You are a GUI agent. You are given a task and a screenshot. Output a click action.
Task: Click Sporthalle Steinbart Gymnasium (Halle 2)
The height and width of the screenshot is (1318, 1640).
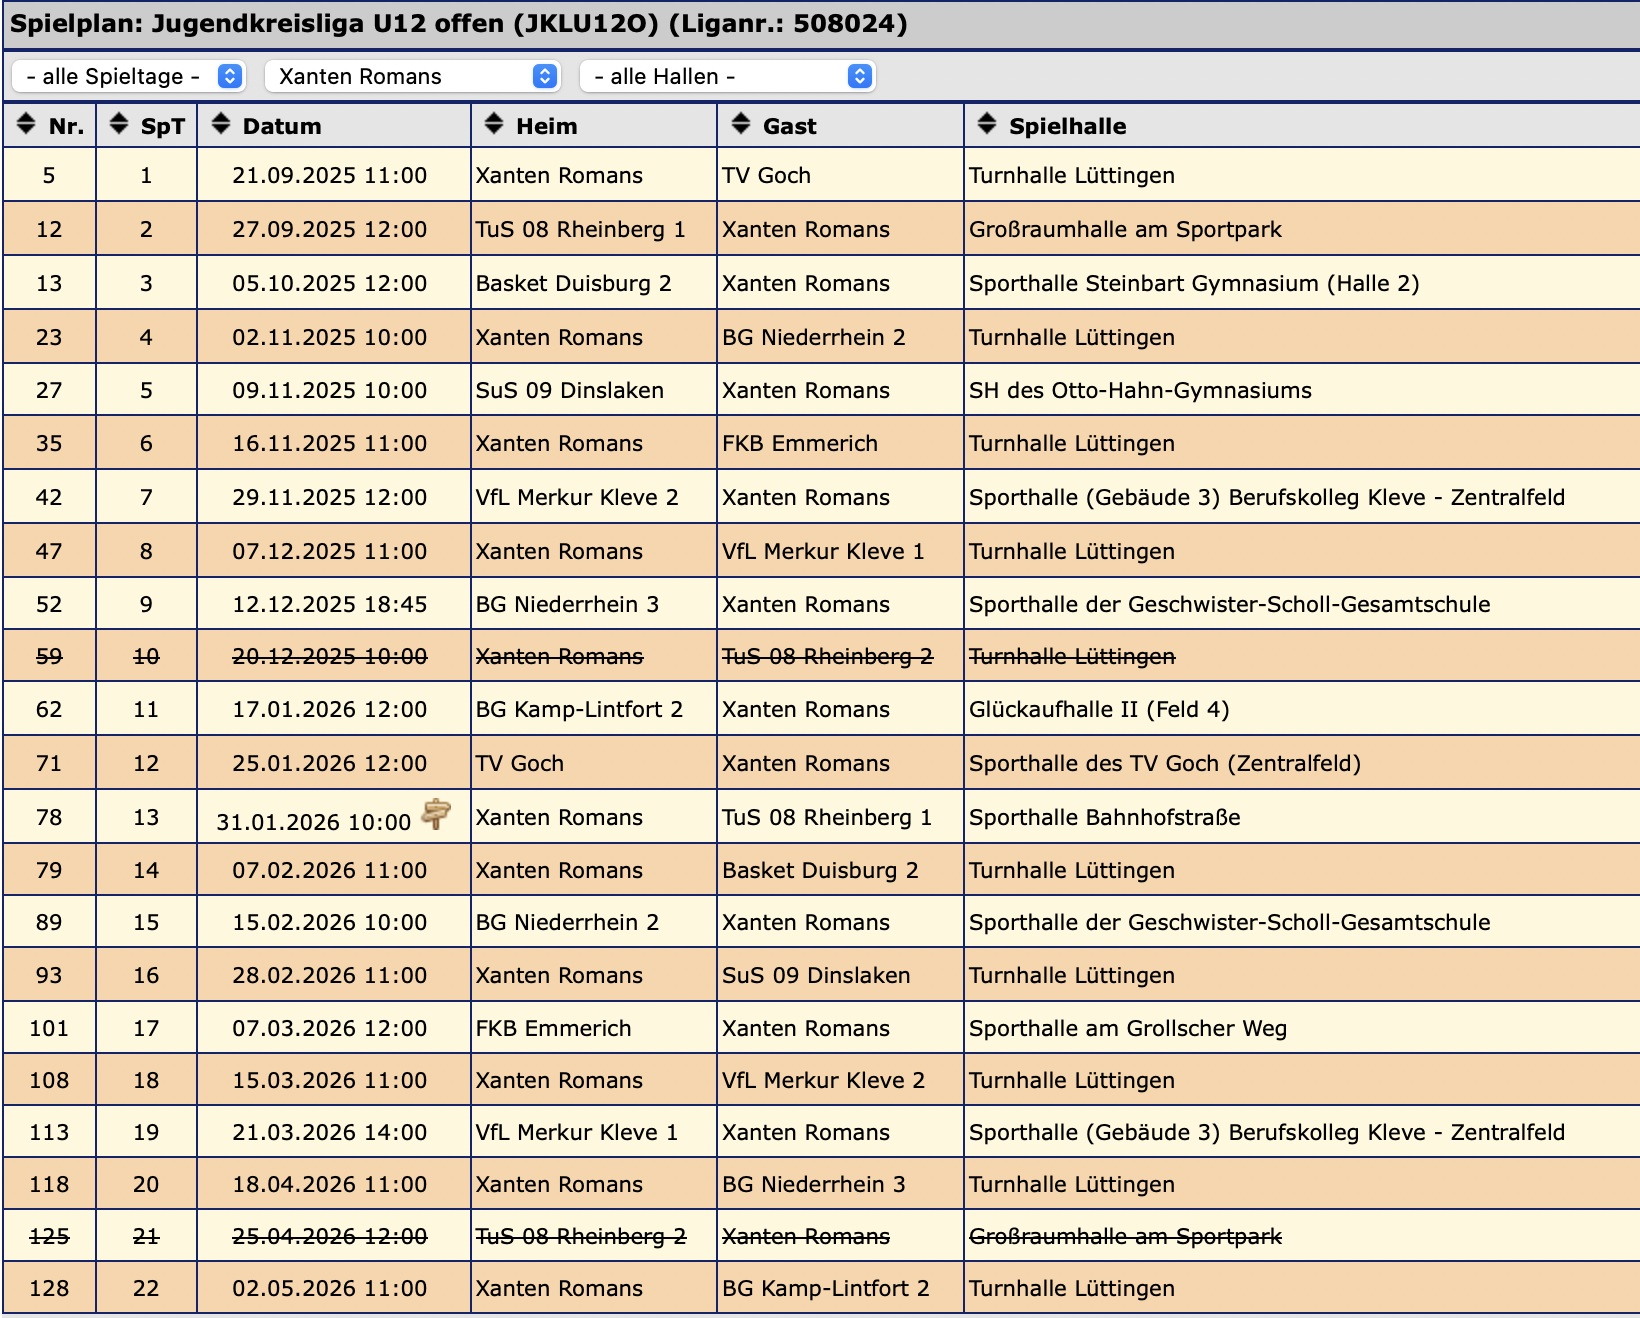(x=1193, y=283)
